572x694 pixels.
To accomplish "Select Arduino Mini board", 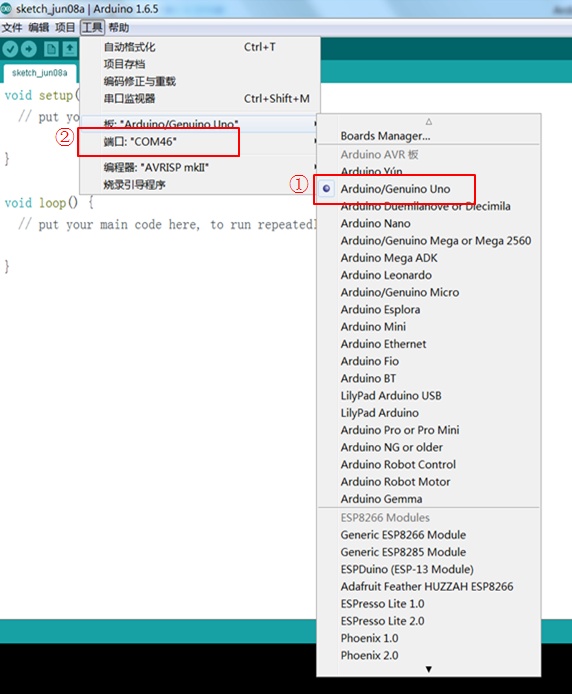I will [x=429, y=327].
